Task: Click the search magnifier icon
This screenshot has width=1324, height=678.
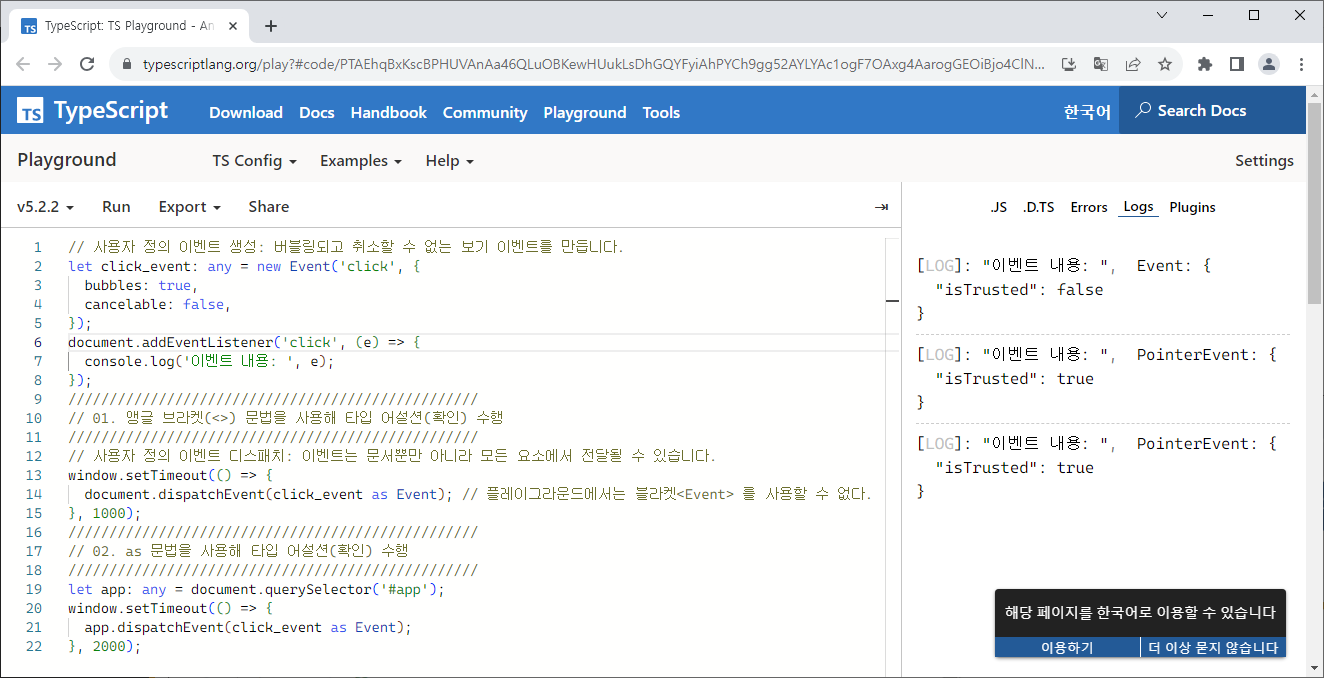Action: point(1143,111)
